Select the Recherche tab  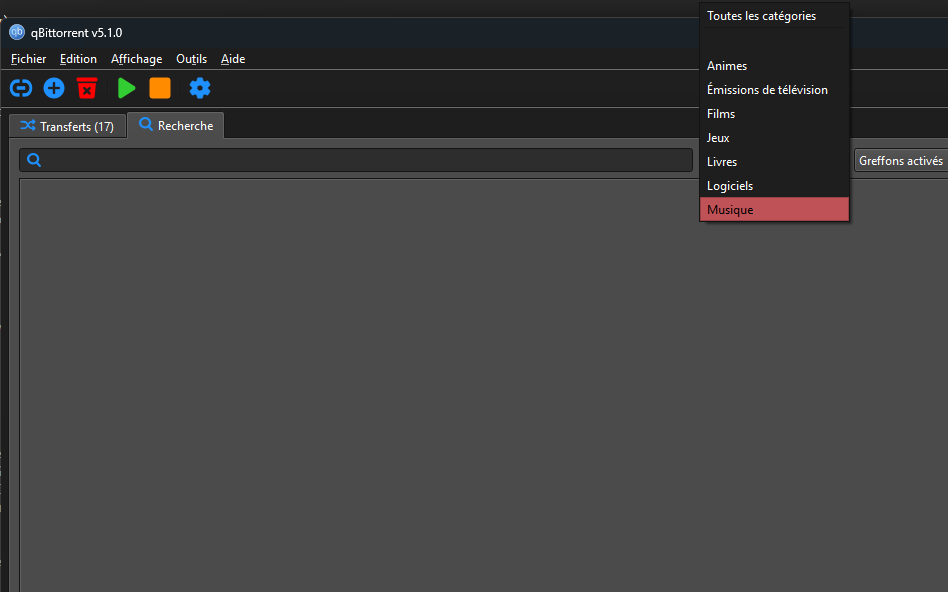[176, 126]
